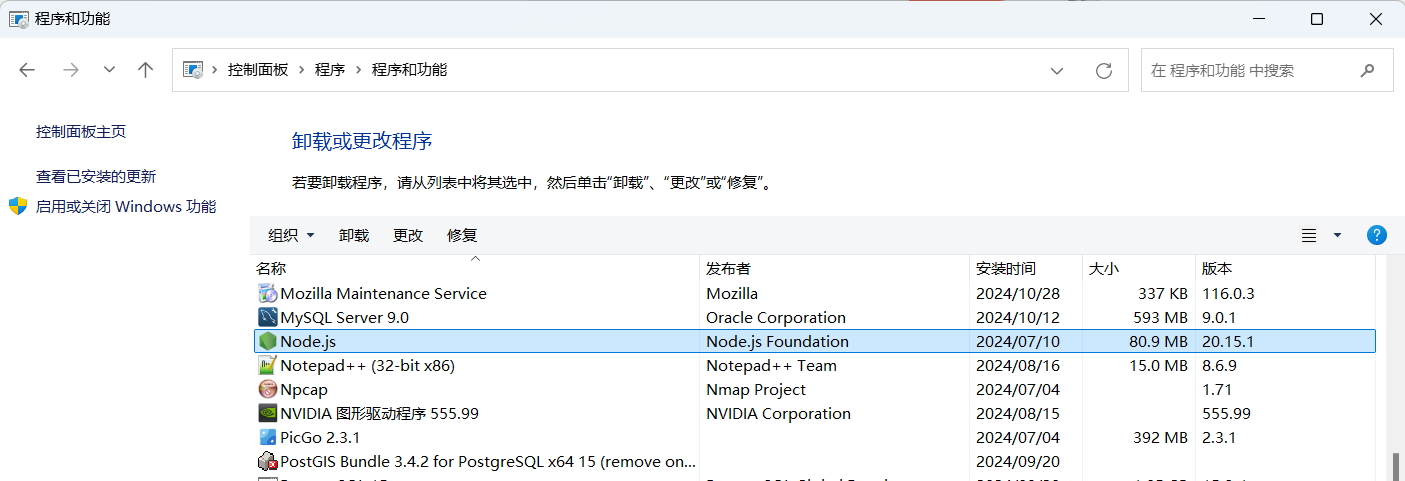
Task: Select the Node.js program name
Action: click(x=308, y=342)
